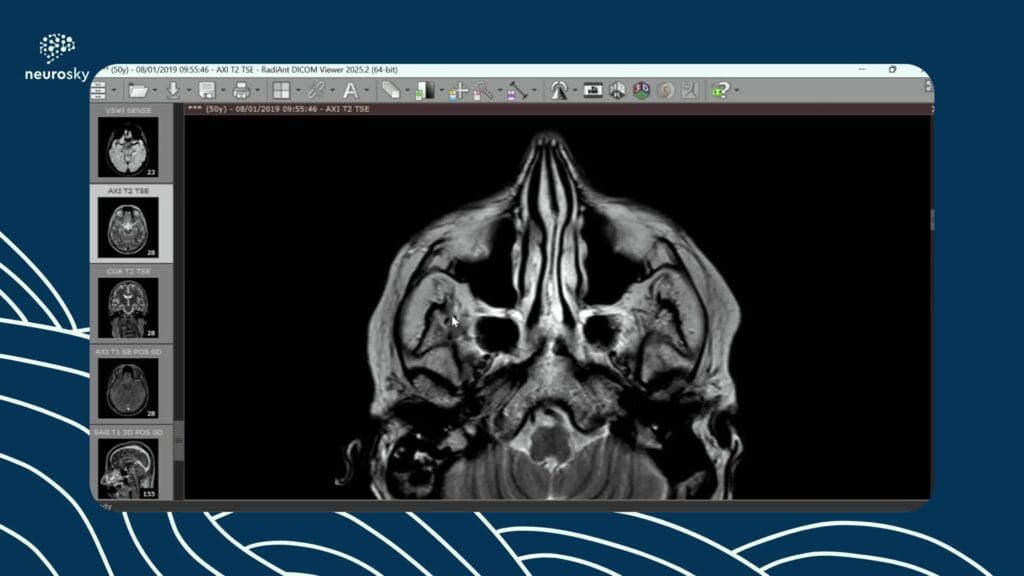Click the open folder icon

click(137, 91)
